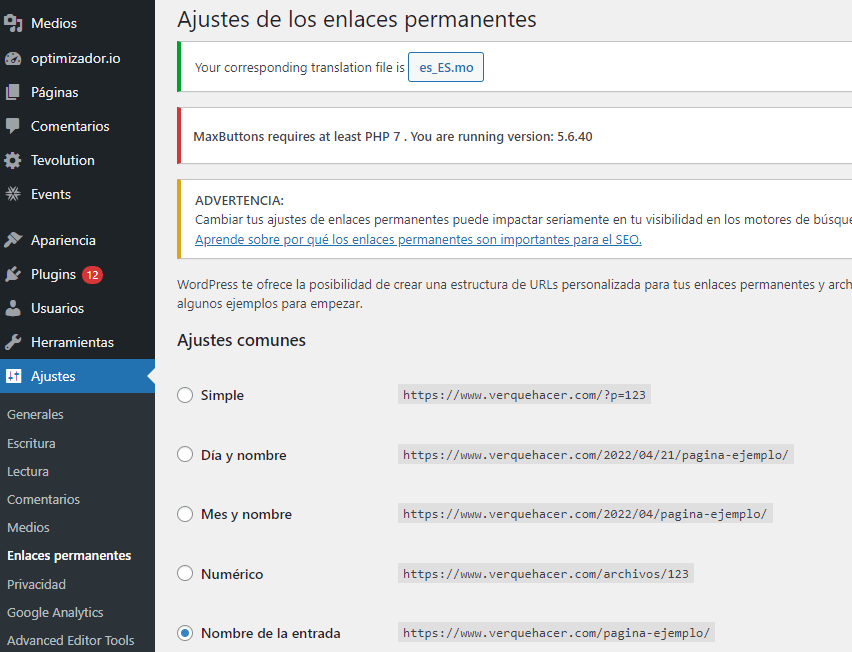Go to Privacidad settings submenu

click(x=36, y=585)
